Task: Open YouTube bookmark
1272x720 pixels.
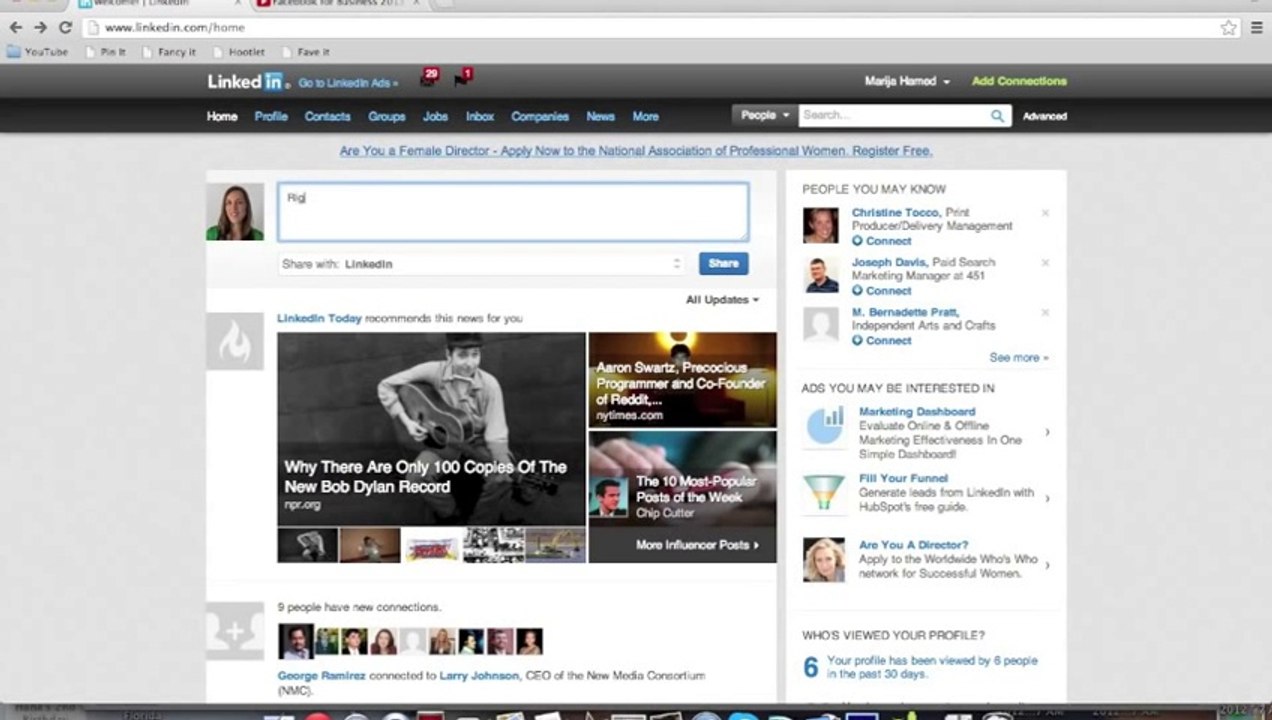Action: pyautogui.click(x=38, y=52)
